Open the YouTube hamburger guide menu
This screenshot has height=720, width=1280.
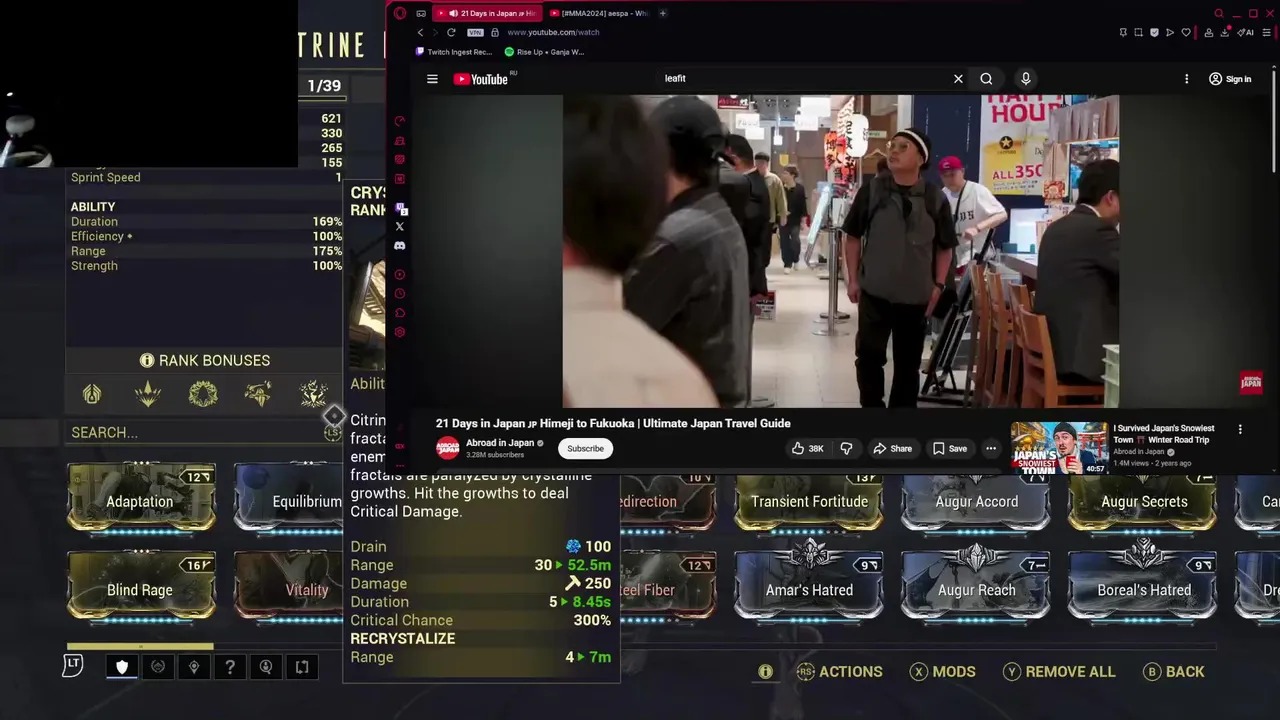432,79
